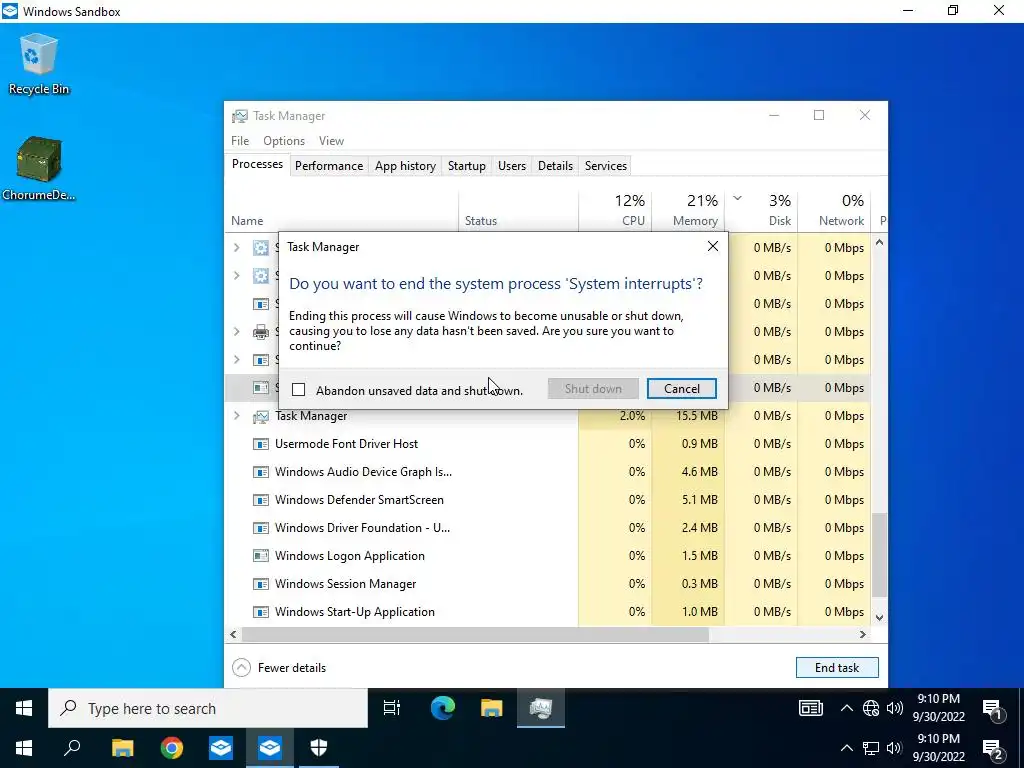The height and width of the screenshot is (768, 1024).
Task: Click the Windows Audio Device Graph process icon
Action: click(261, 472)
